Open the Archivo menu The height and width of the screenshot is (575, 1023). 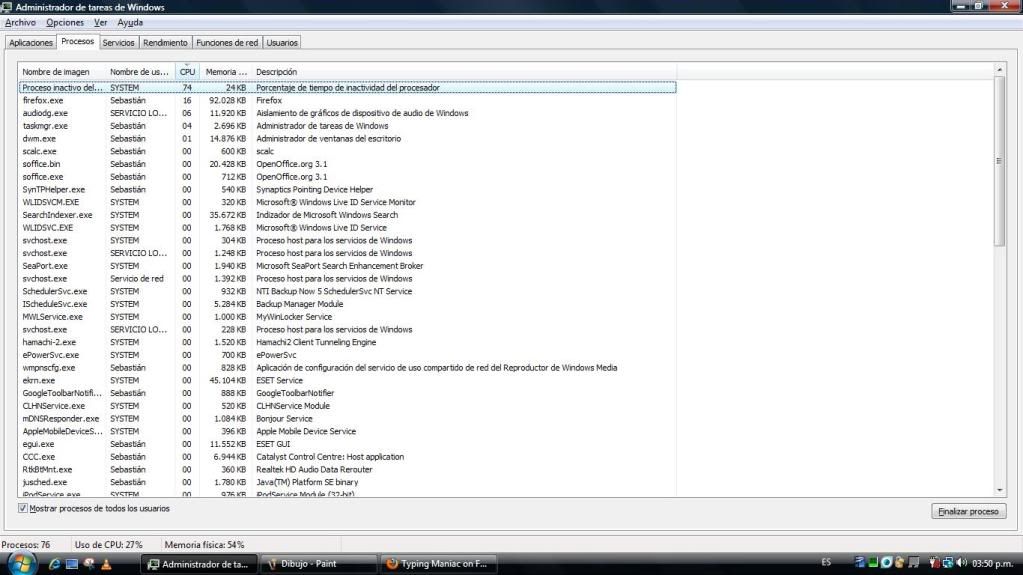pos(20,22)
